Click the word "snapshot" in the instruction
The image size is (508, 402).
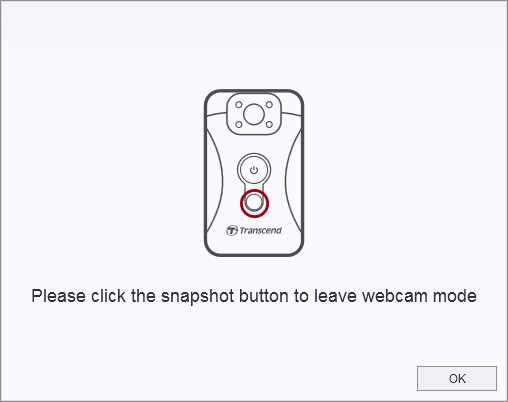[197, 296]
